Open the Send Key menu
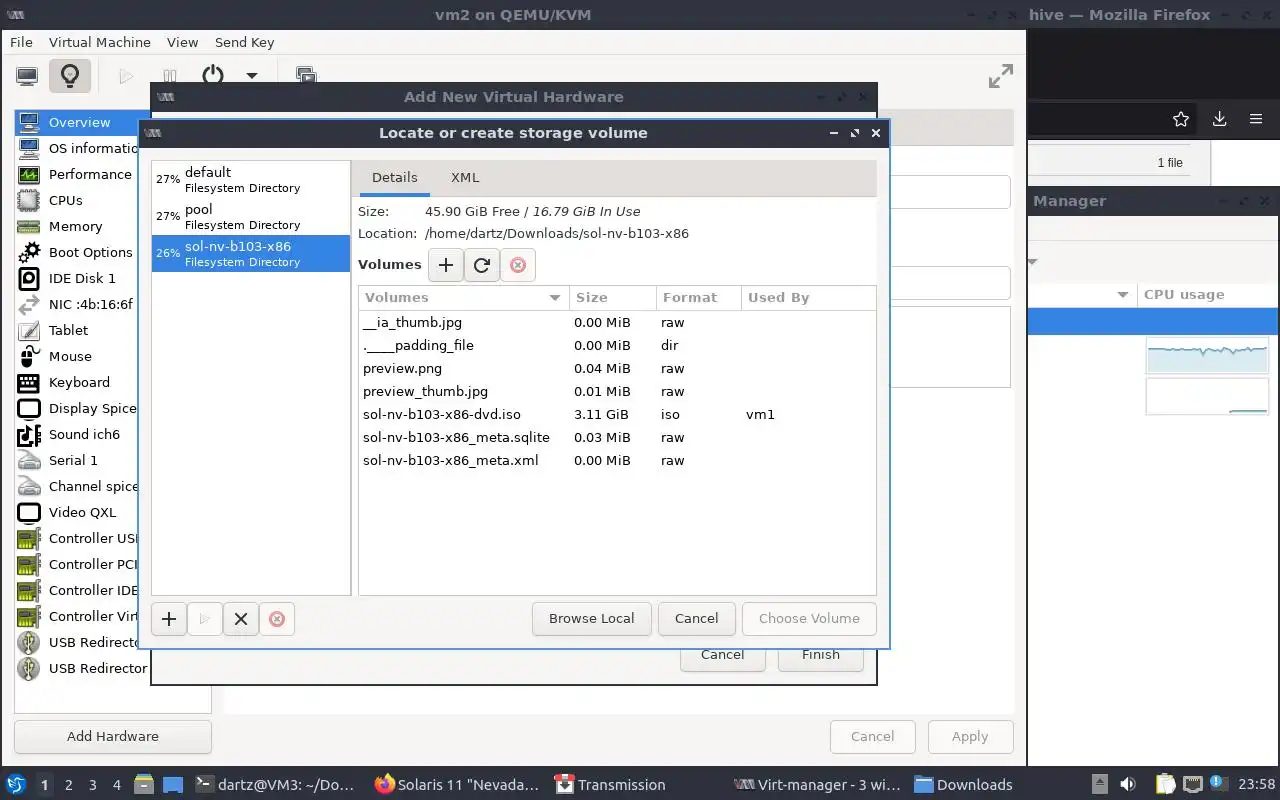The height and width of the screenshot is (800, 1280). click(x=244, y=42)
